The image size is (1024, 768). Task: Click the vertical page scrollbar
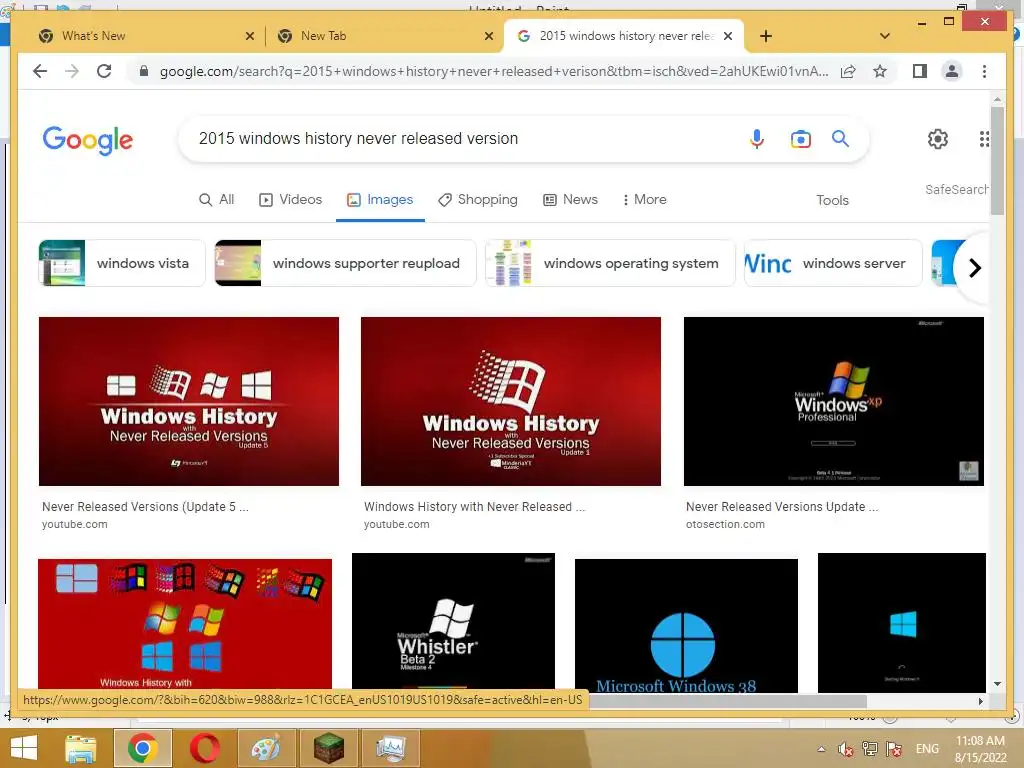997,161
